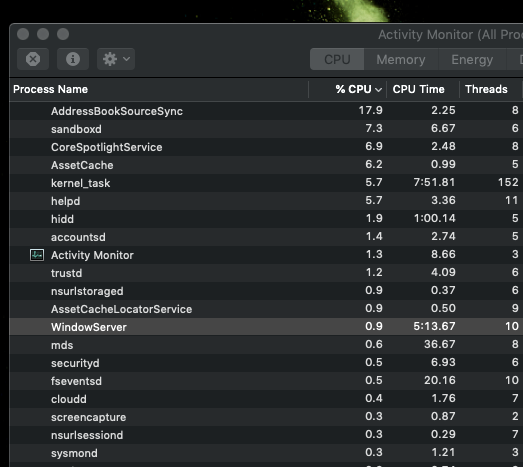Image resolution: width=523 pixels, height=467 pixels.
Task: Select the fseventsd process
Action: coord(266,381)
